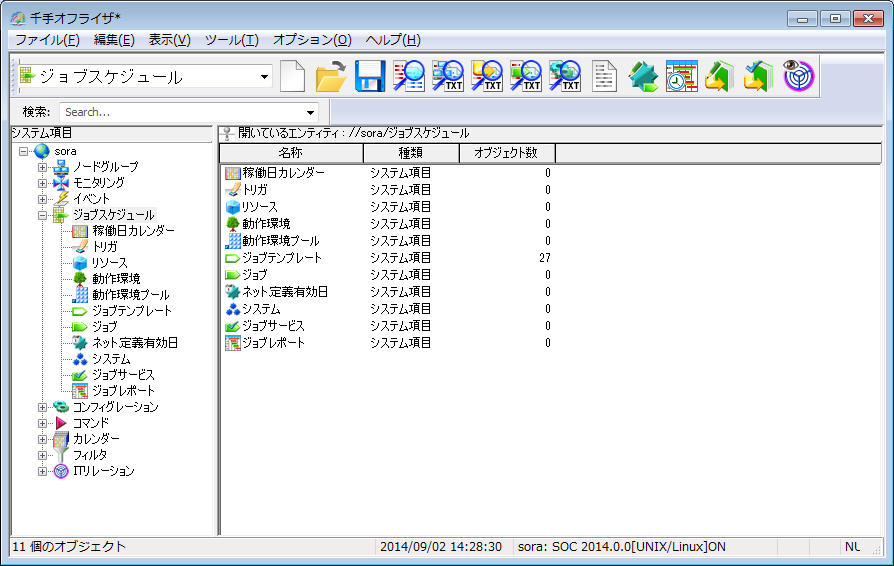The height and width of the screenshot is (566, 894).
Task: Open the ツール(T) menu
Action: (231, 40)
